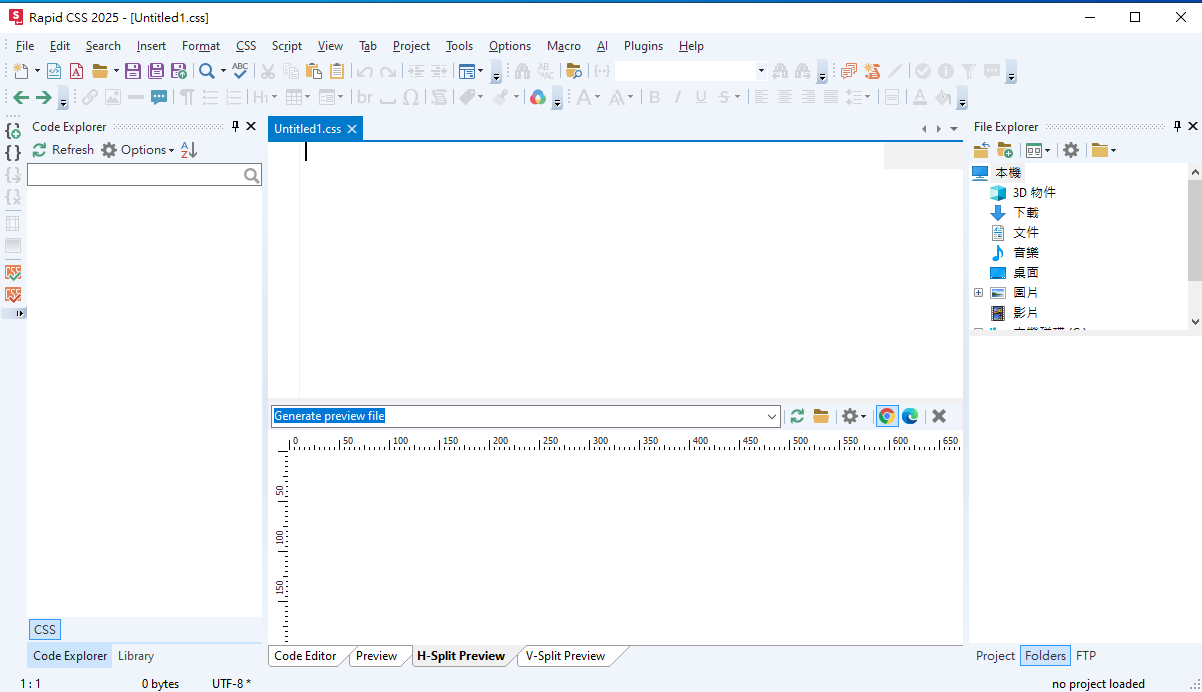The width and height of the screenshot is (1202, 692).
Task: Sort Code Explorer alphabetically with A-Z icon
Action: [189, 150]
